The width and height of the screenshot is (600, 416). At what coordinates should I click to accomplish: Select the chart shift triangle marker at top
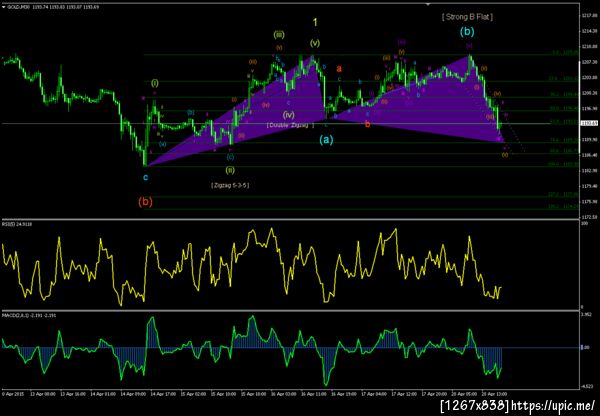coord(428,4)
